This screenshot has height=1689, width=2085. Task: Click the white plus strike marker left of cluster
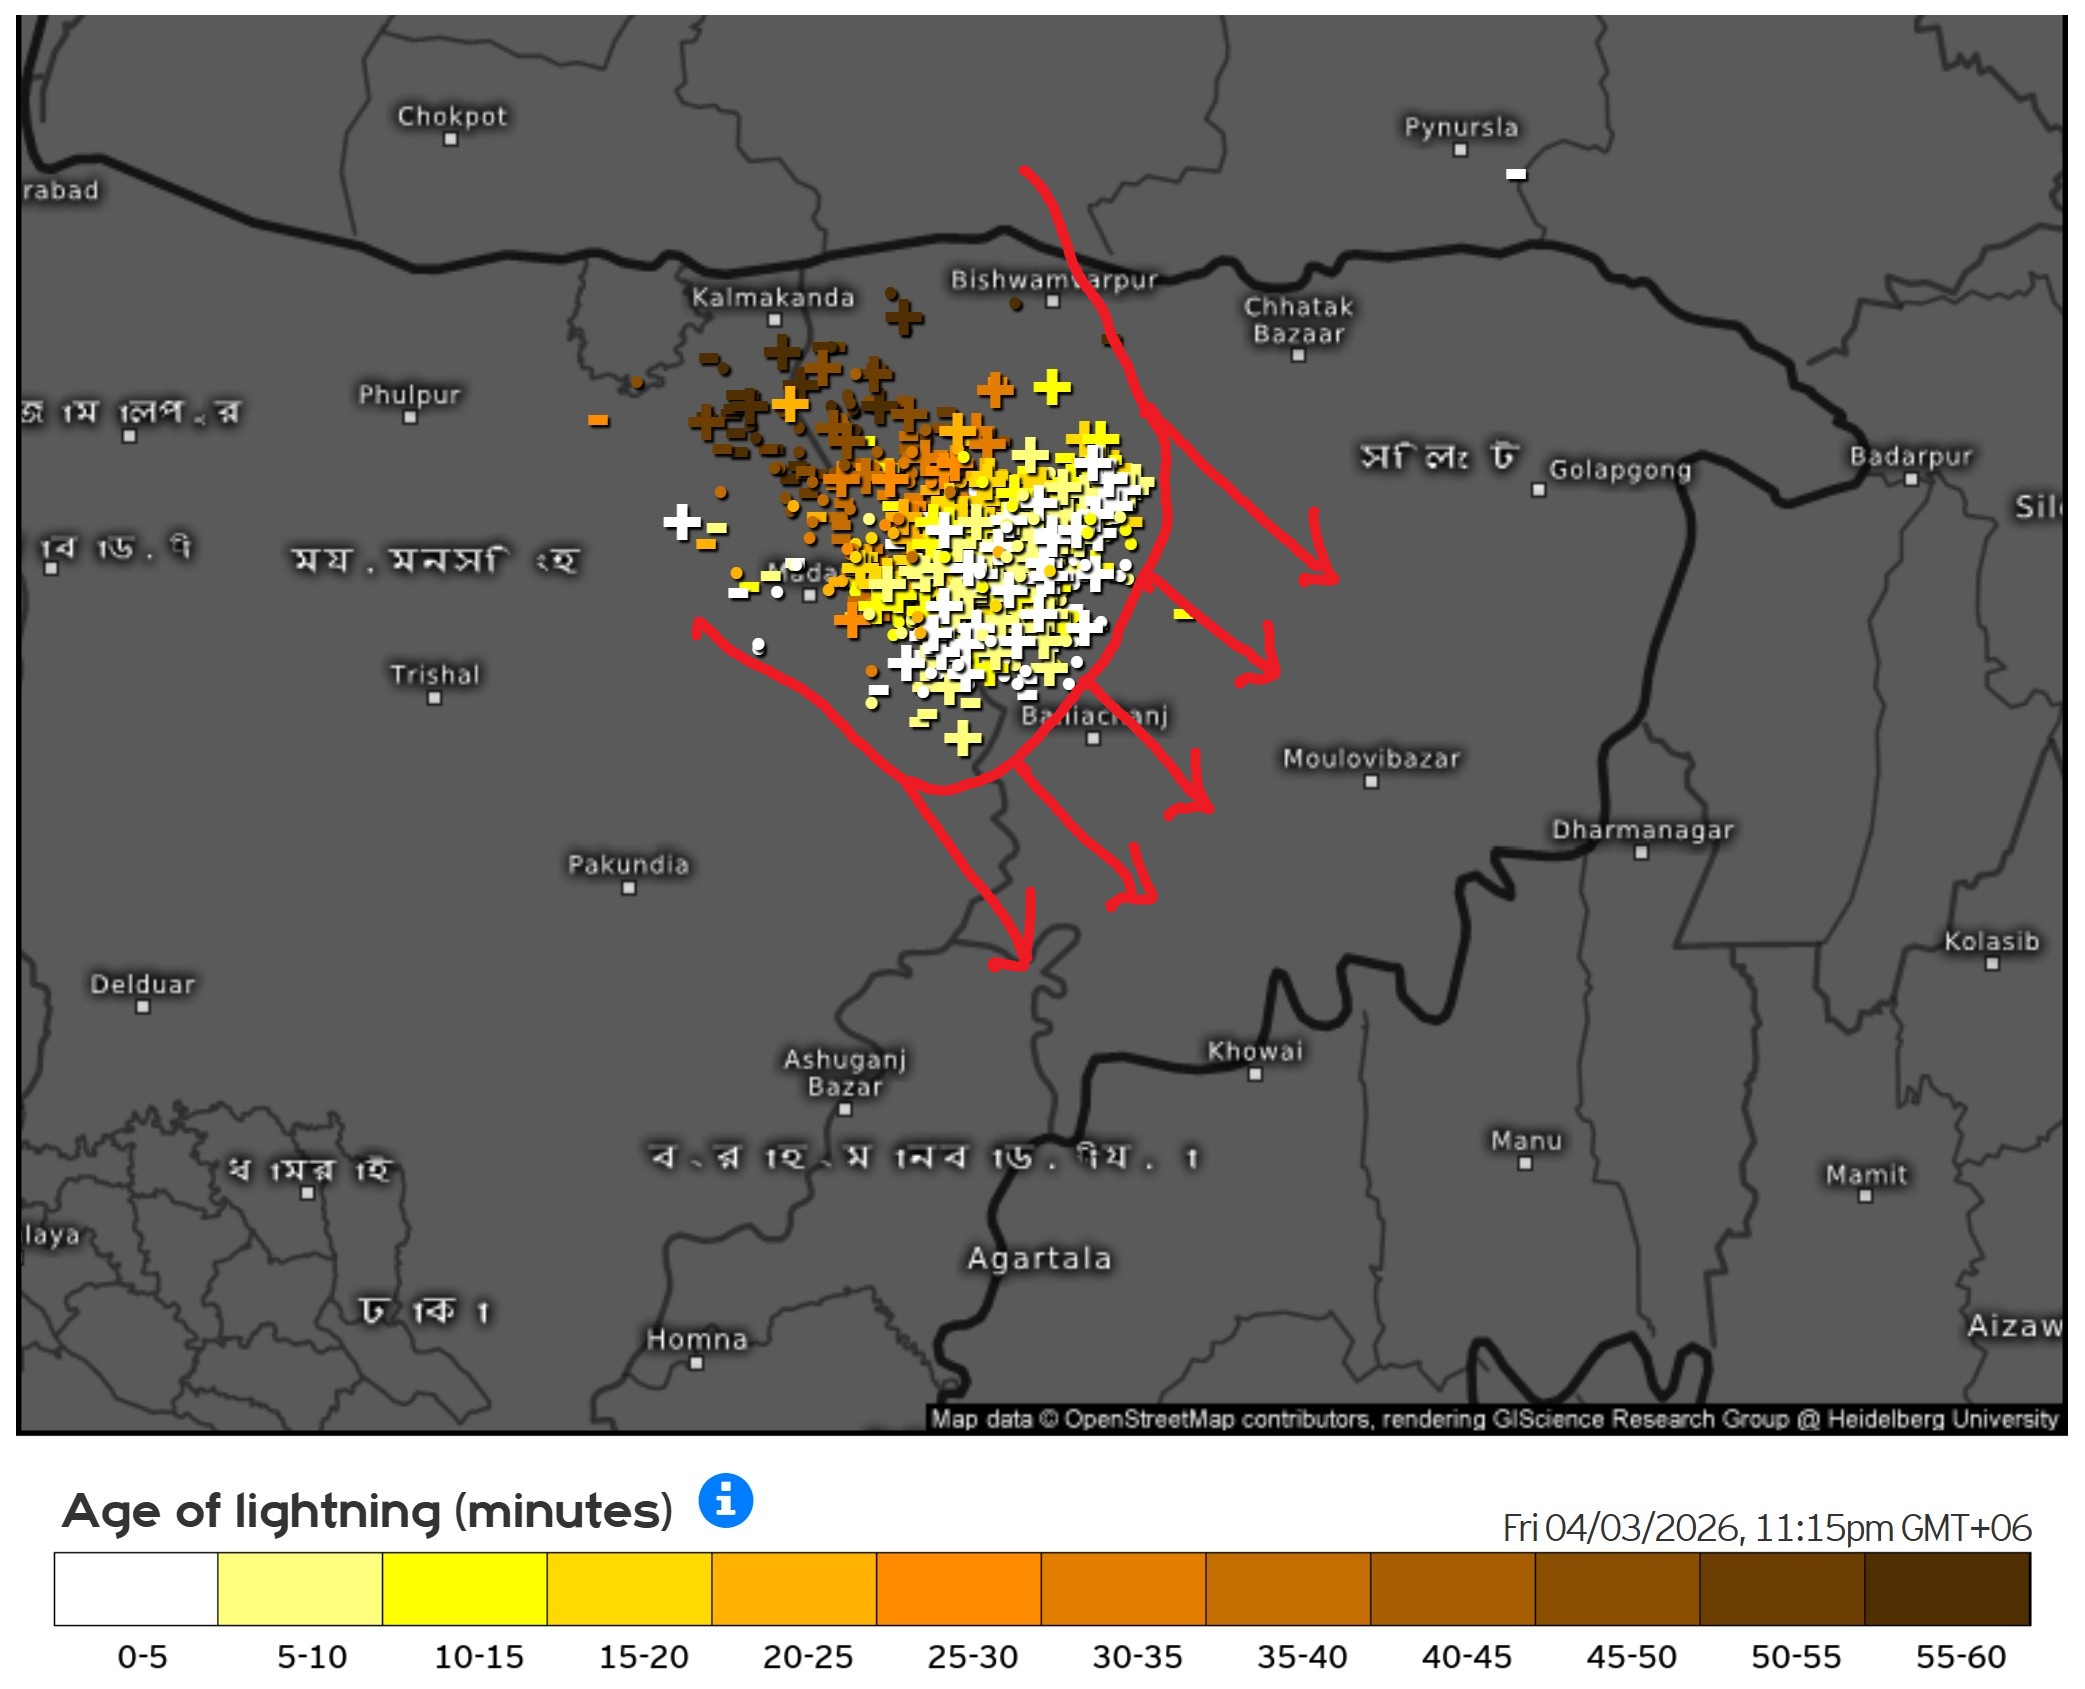pos(681,521)
